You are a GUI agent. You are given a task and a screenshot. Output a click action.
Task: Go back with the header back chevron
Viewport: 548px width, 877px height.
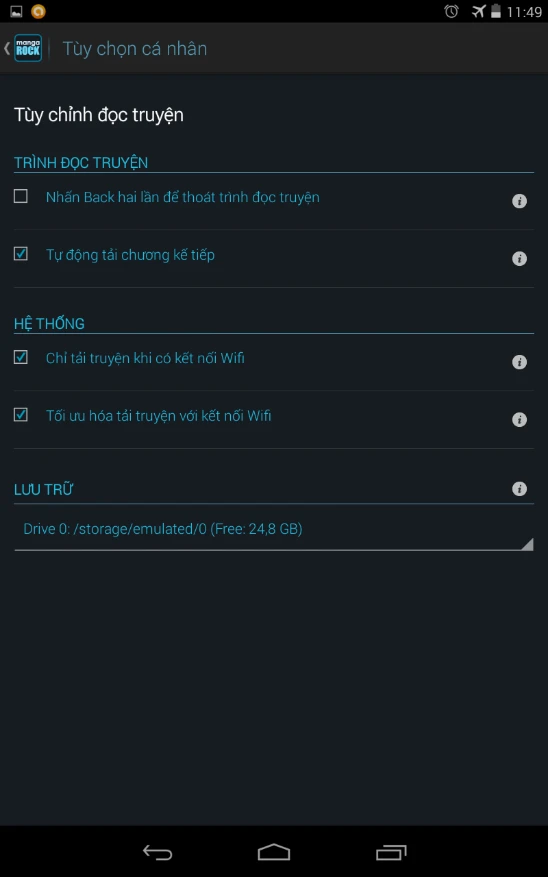tap(7, 48)
